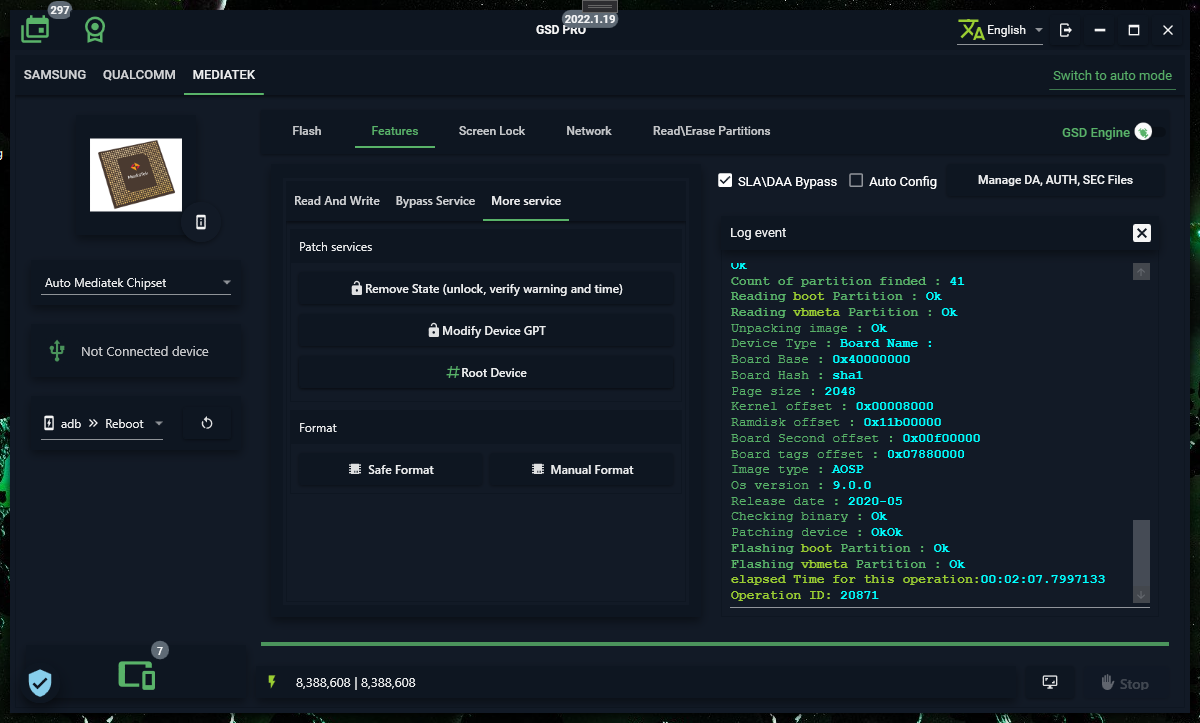Click the monitor screenshot button
This screenshot has width=1200, height=723.
coord(1050,682)
